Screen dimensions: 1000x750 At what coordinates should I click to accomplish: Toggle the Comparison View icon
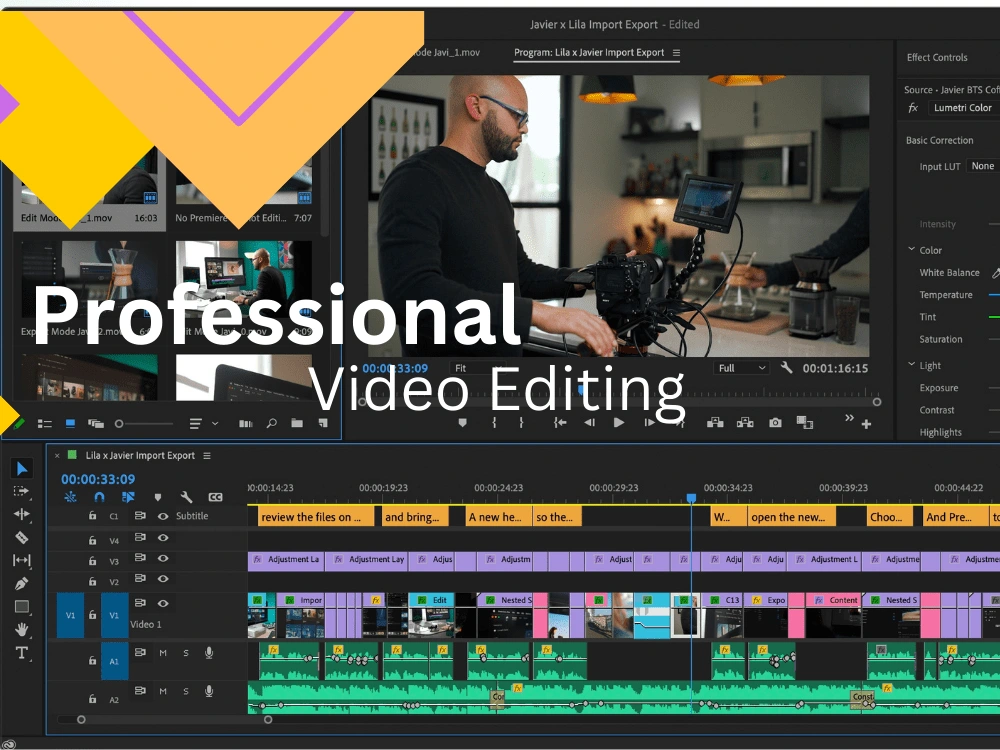coord(805,423)
